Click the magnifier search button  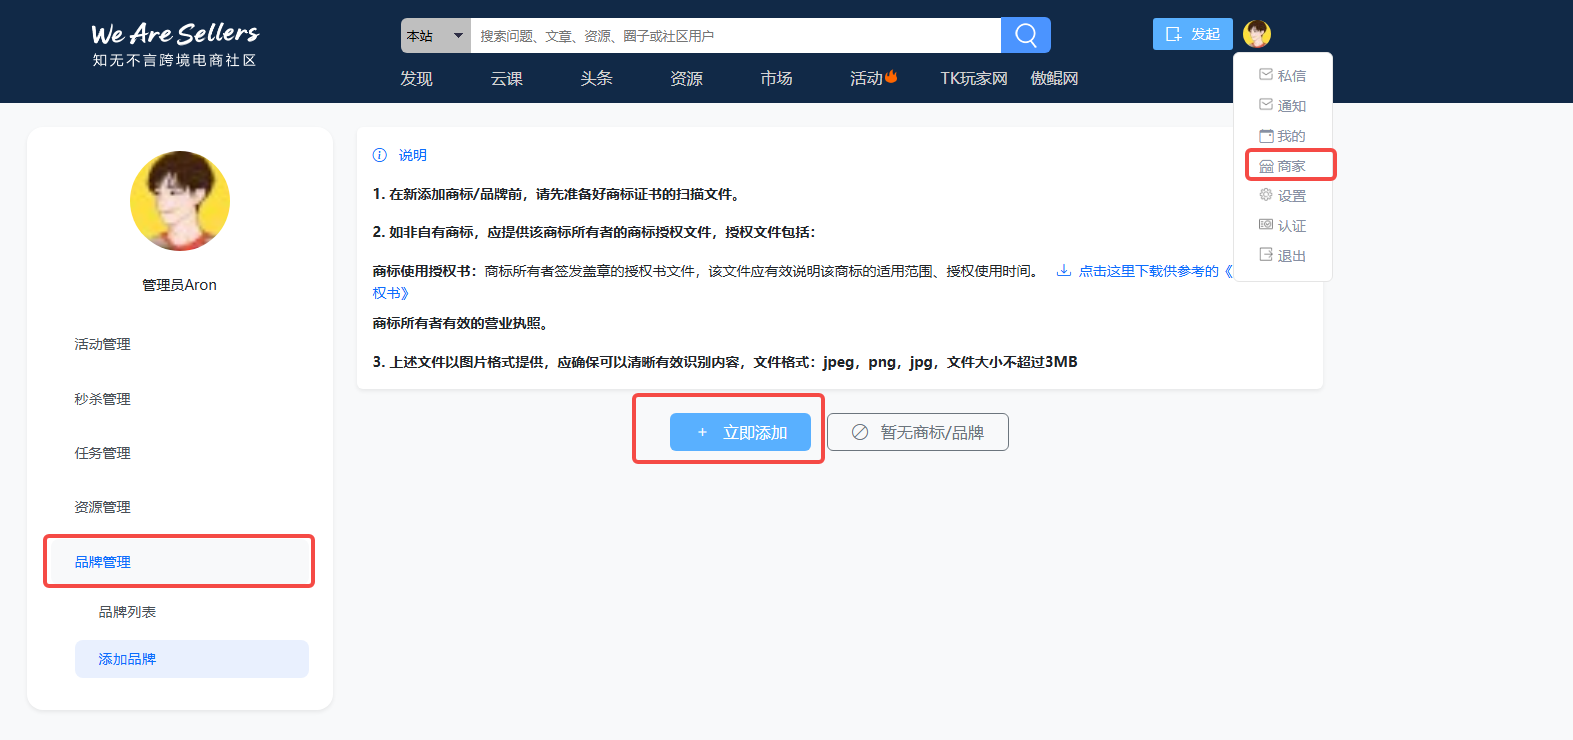(x=1025, y=35)
